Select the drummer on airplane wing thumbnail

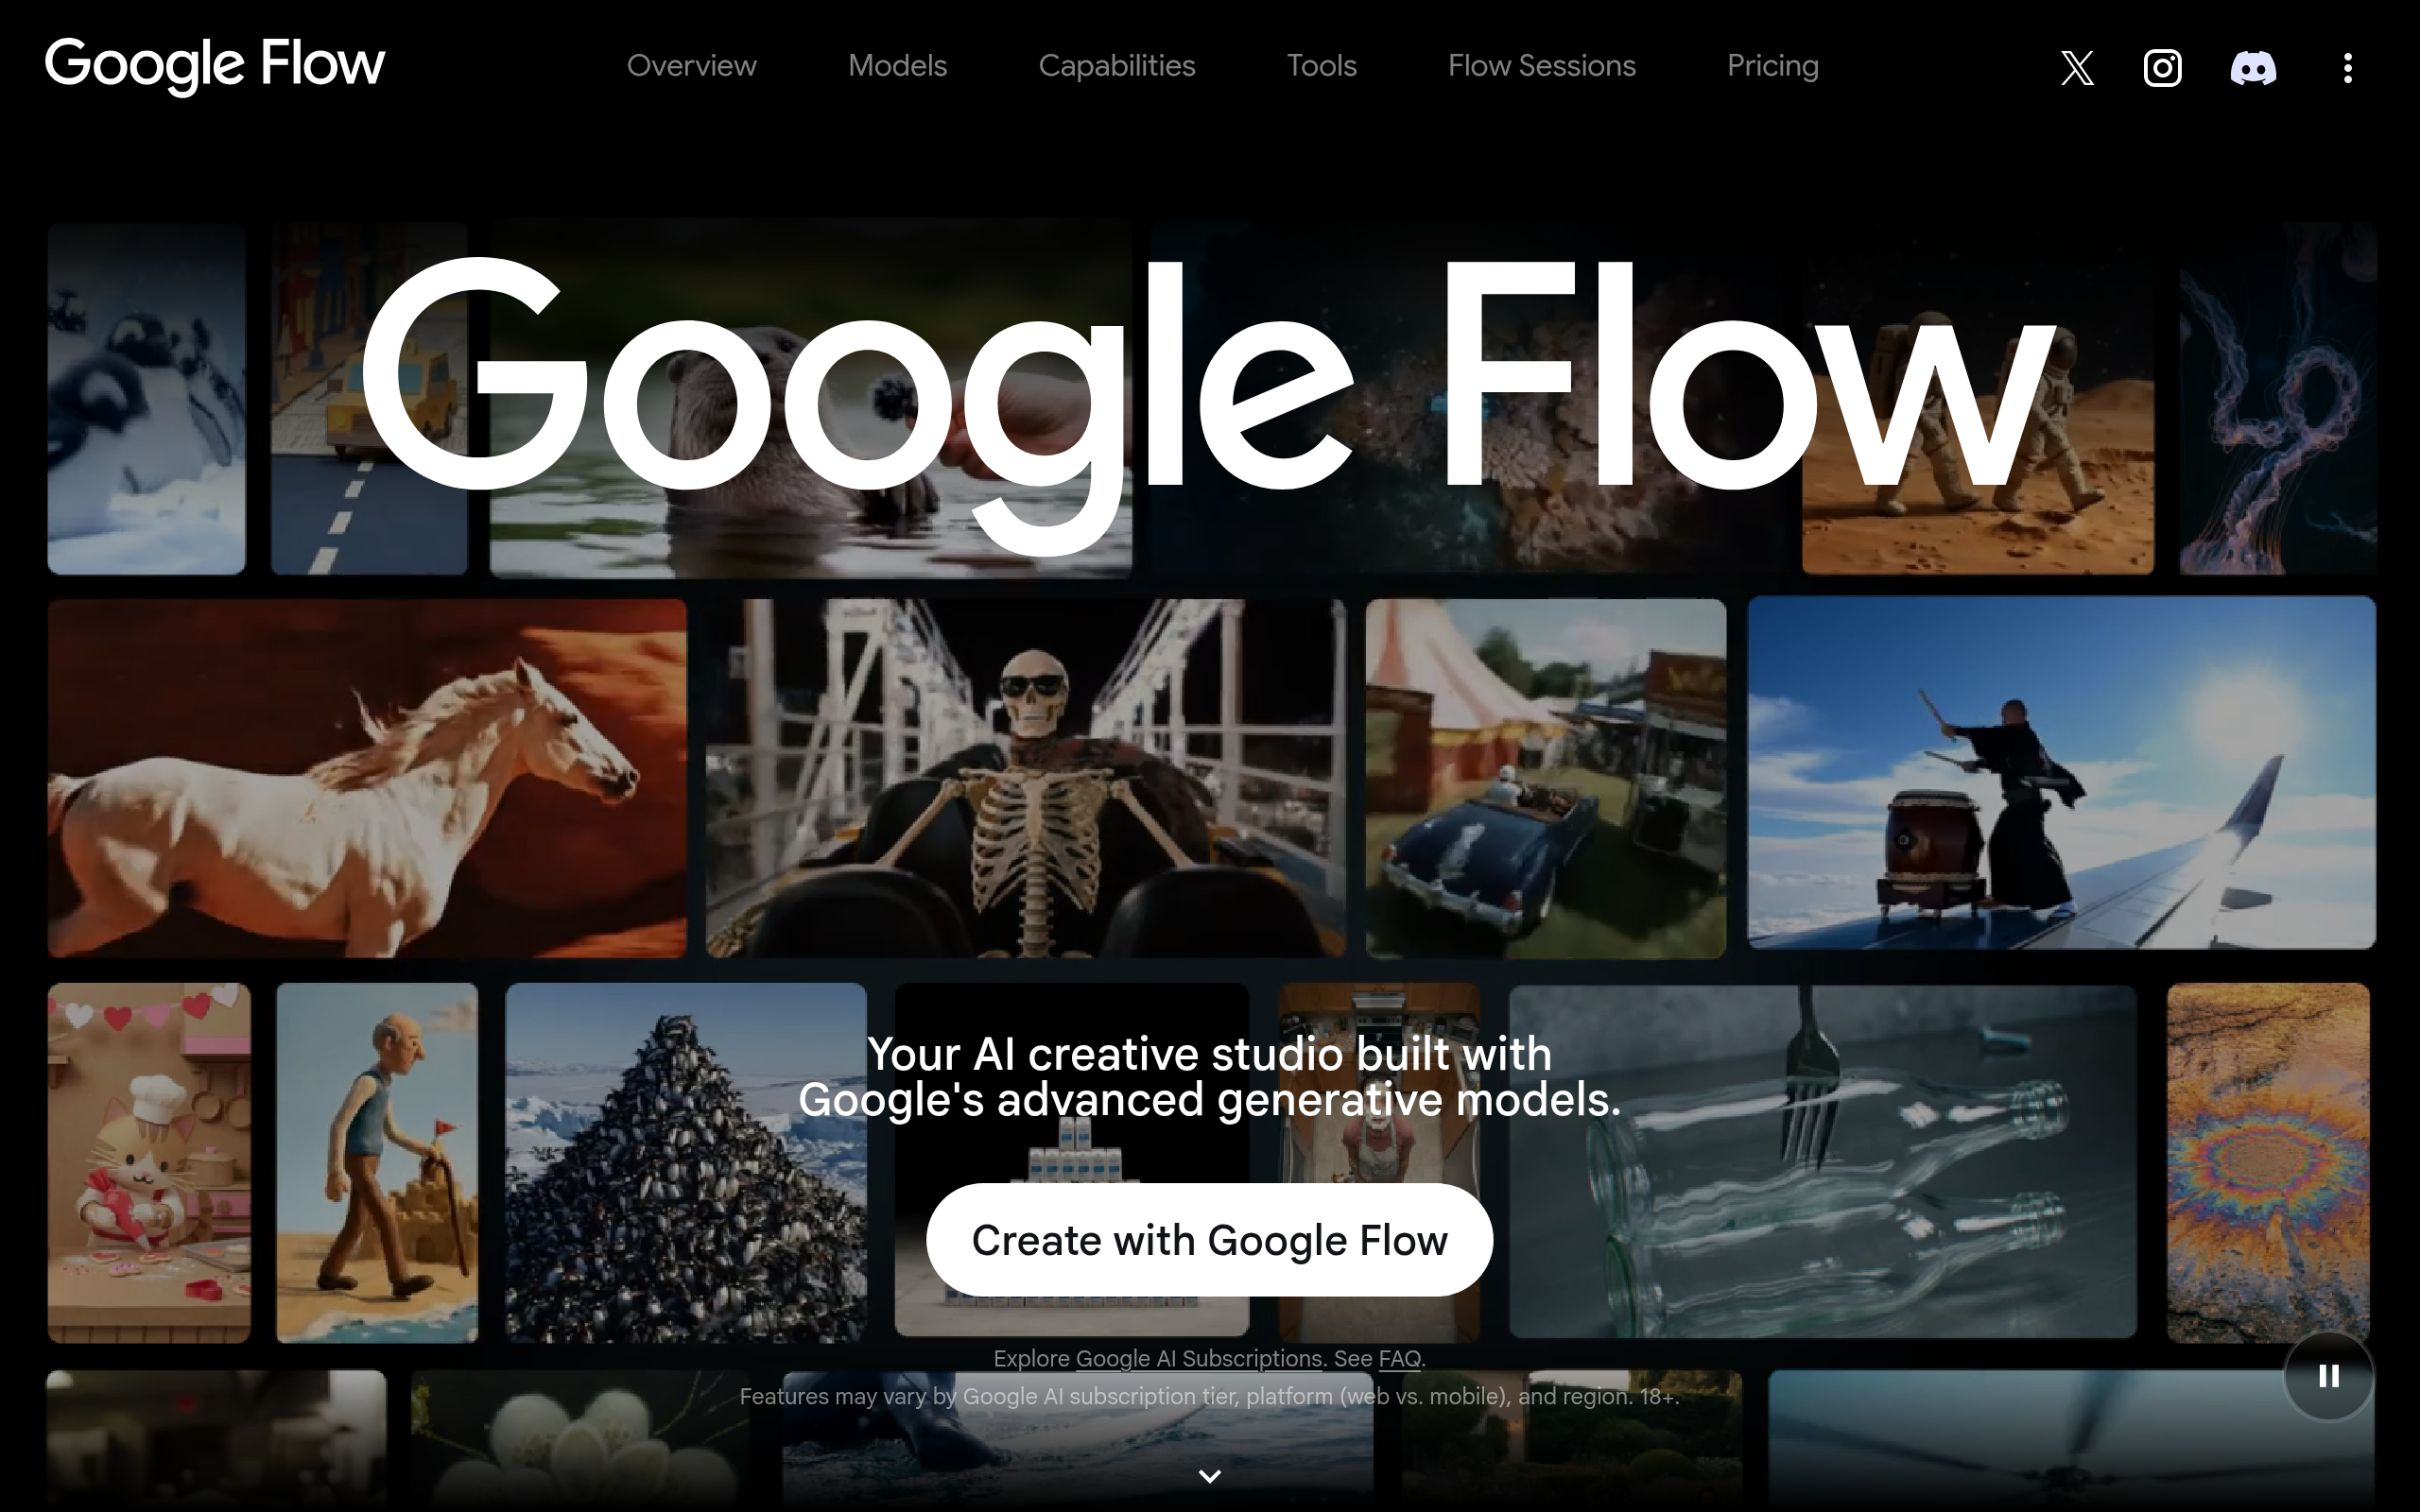(2061, 772)
